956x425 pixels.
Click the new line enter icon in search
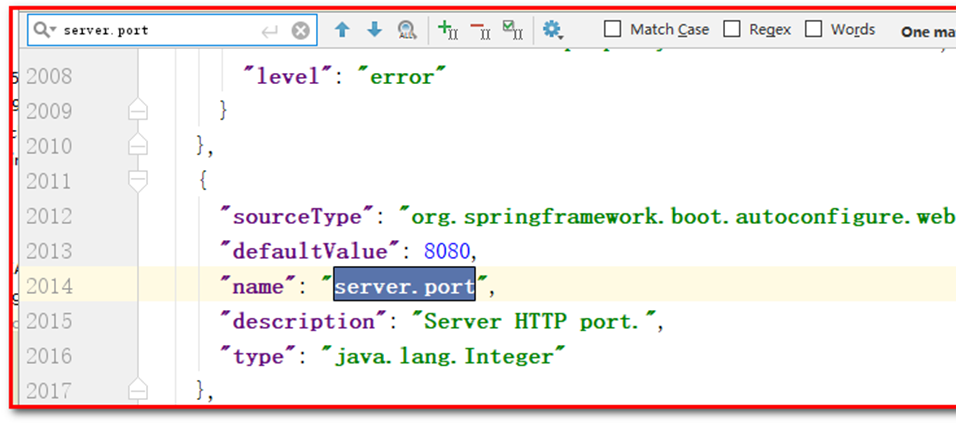pos(269,31)
